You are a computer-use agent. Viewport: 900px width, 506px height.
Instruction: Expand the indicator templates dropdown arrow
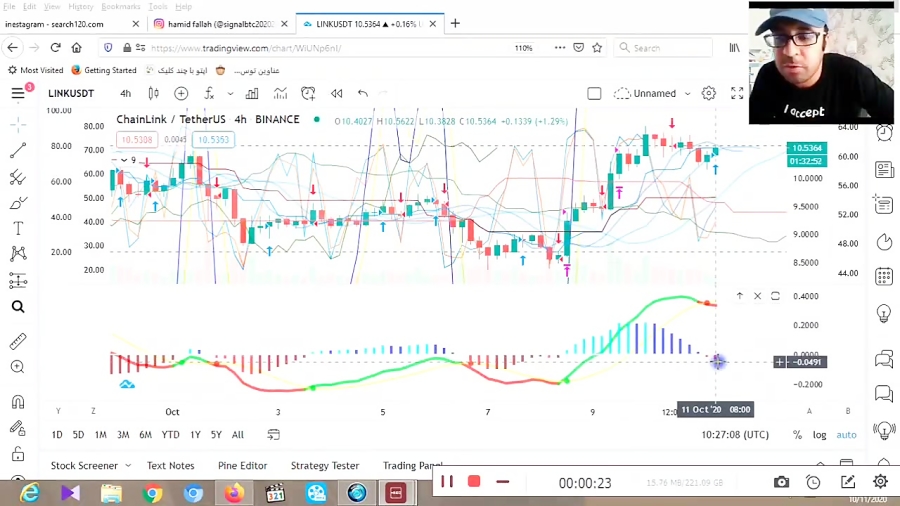pyautogui.click(x=230, y=94)
